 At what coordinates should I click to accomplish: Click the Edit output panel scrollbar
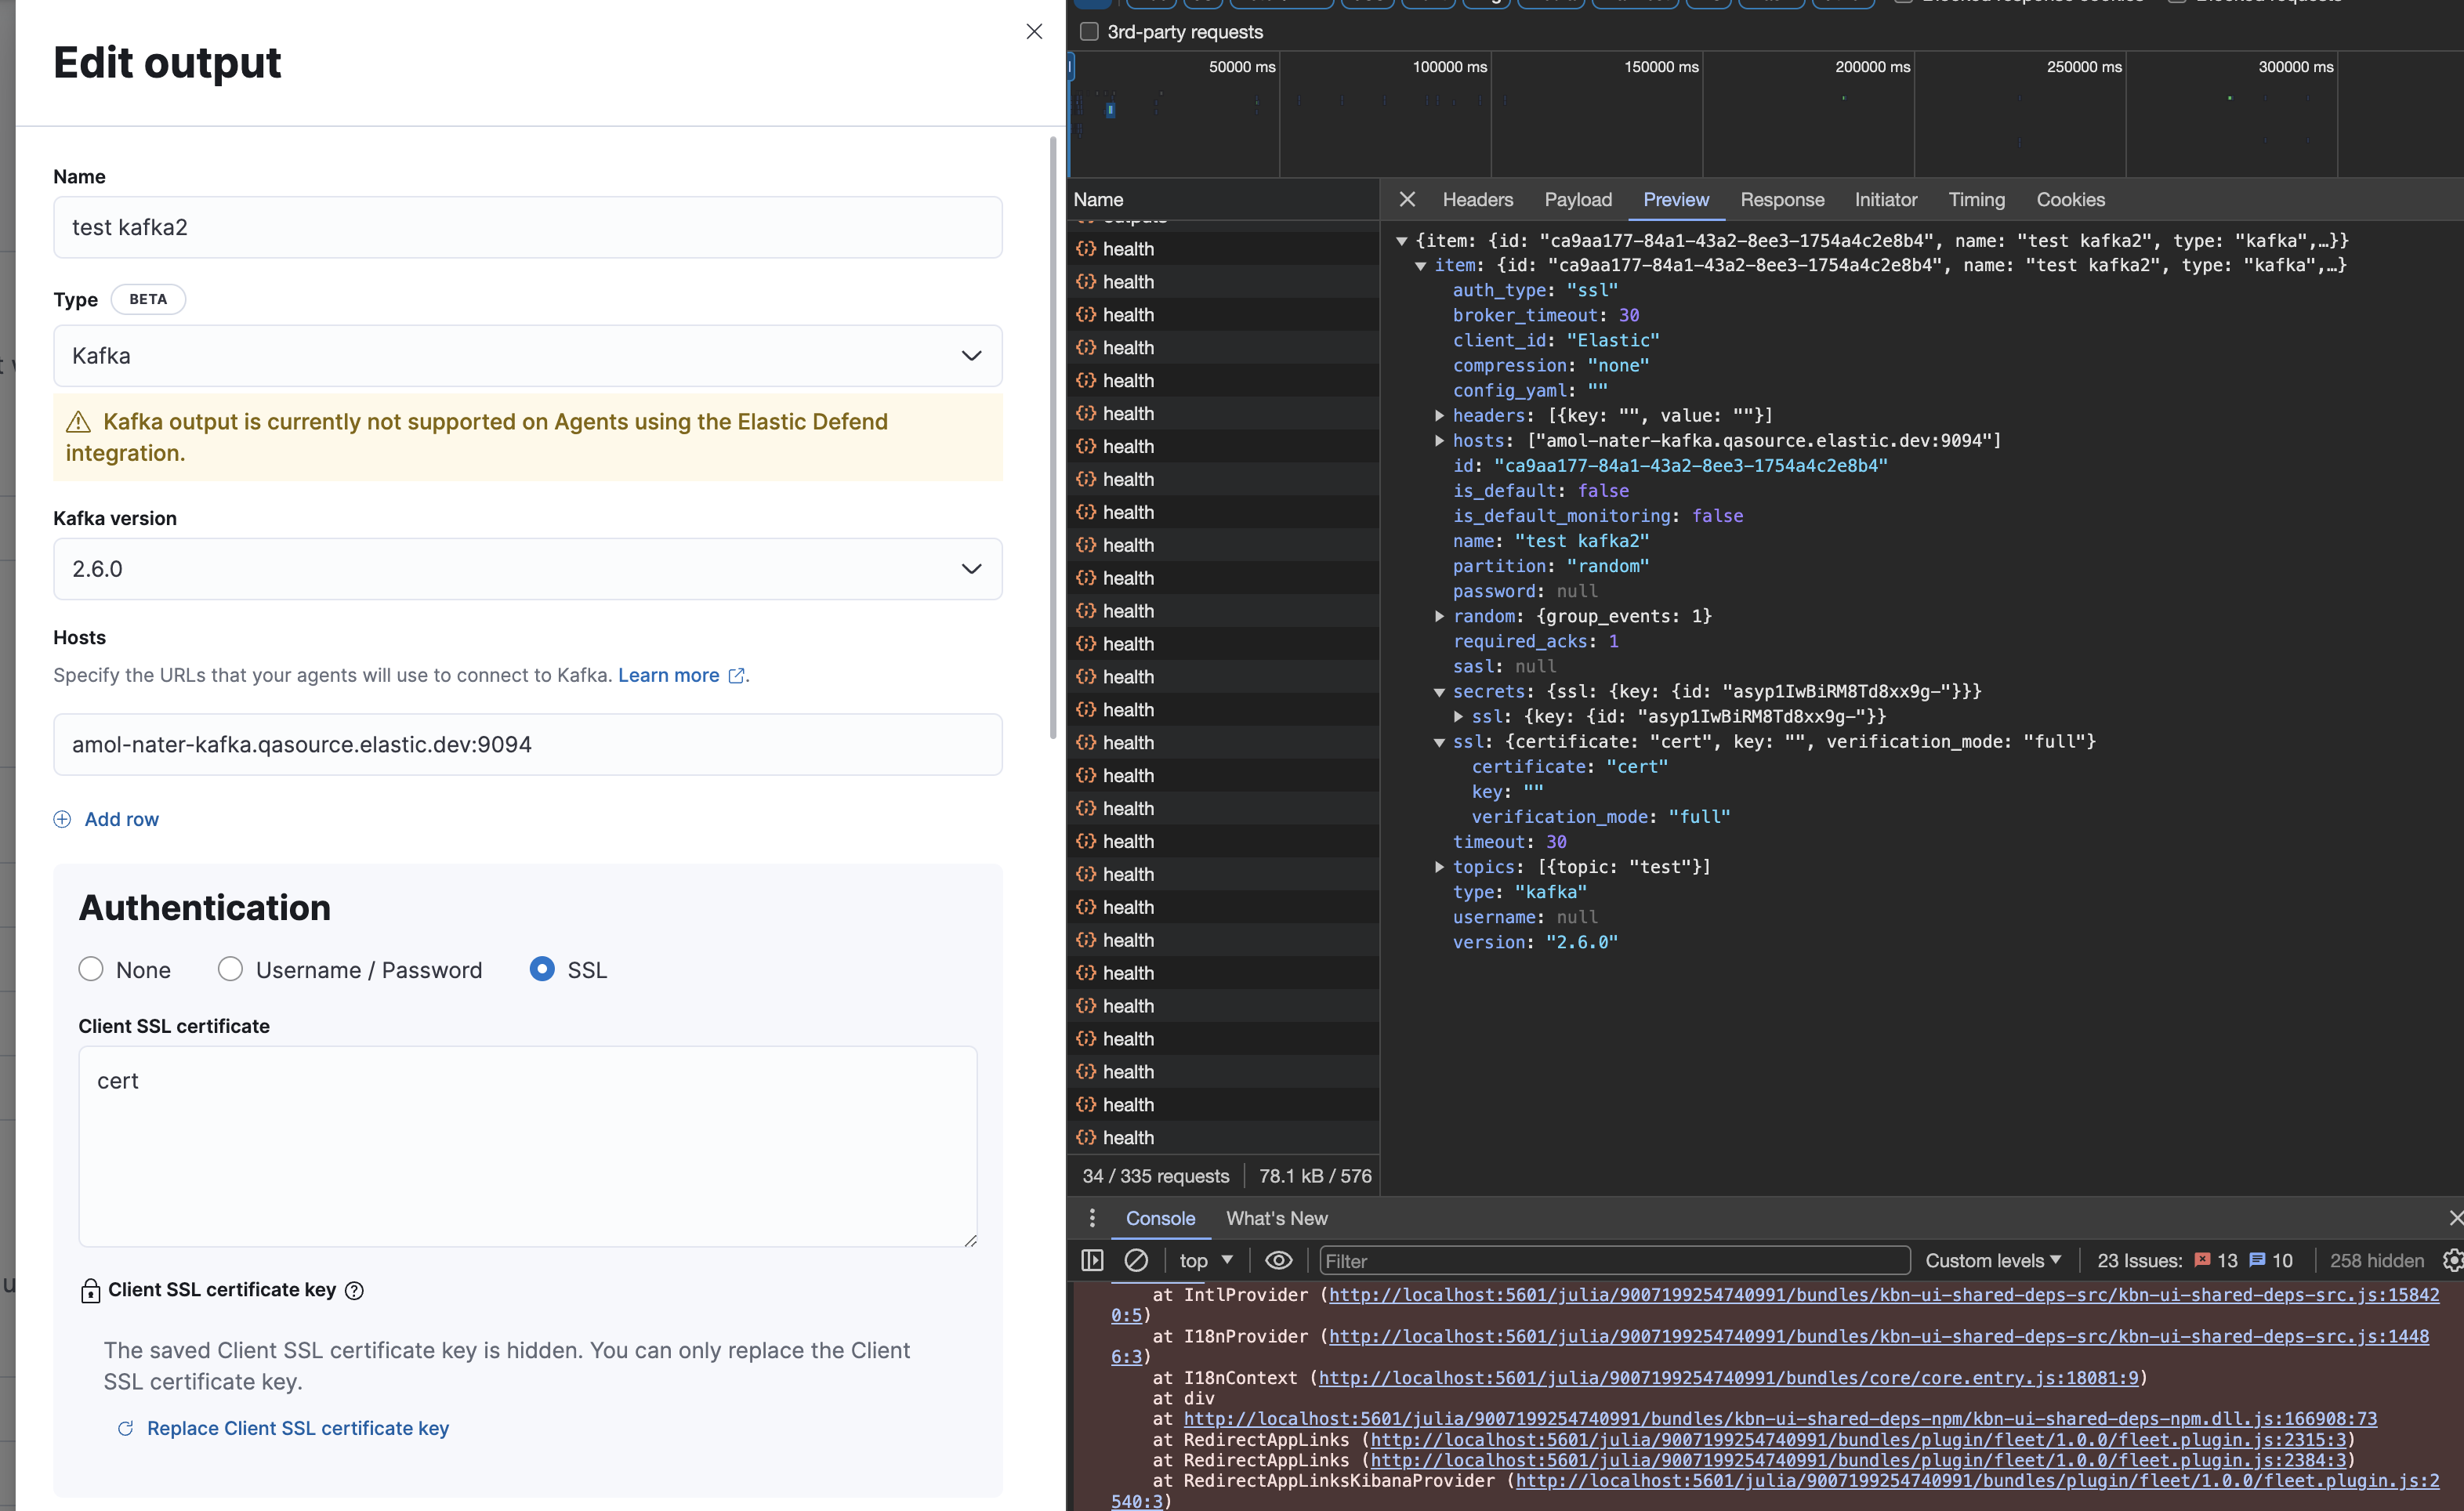click(1053, 438)
